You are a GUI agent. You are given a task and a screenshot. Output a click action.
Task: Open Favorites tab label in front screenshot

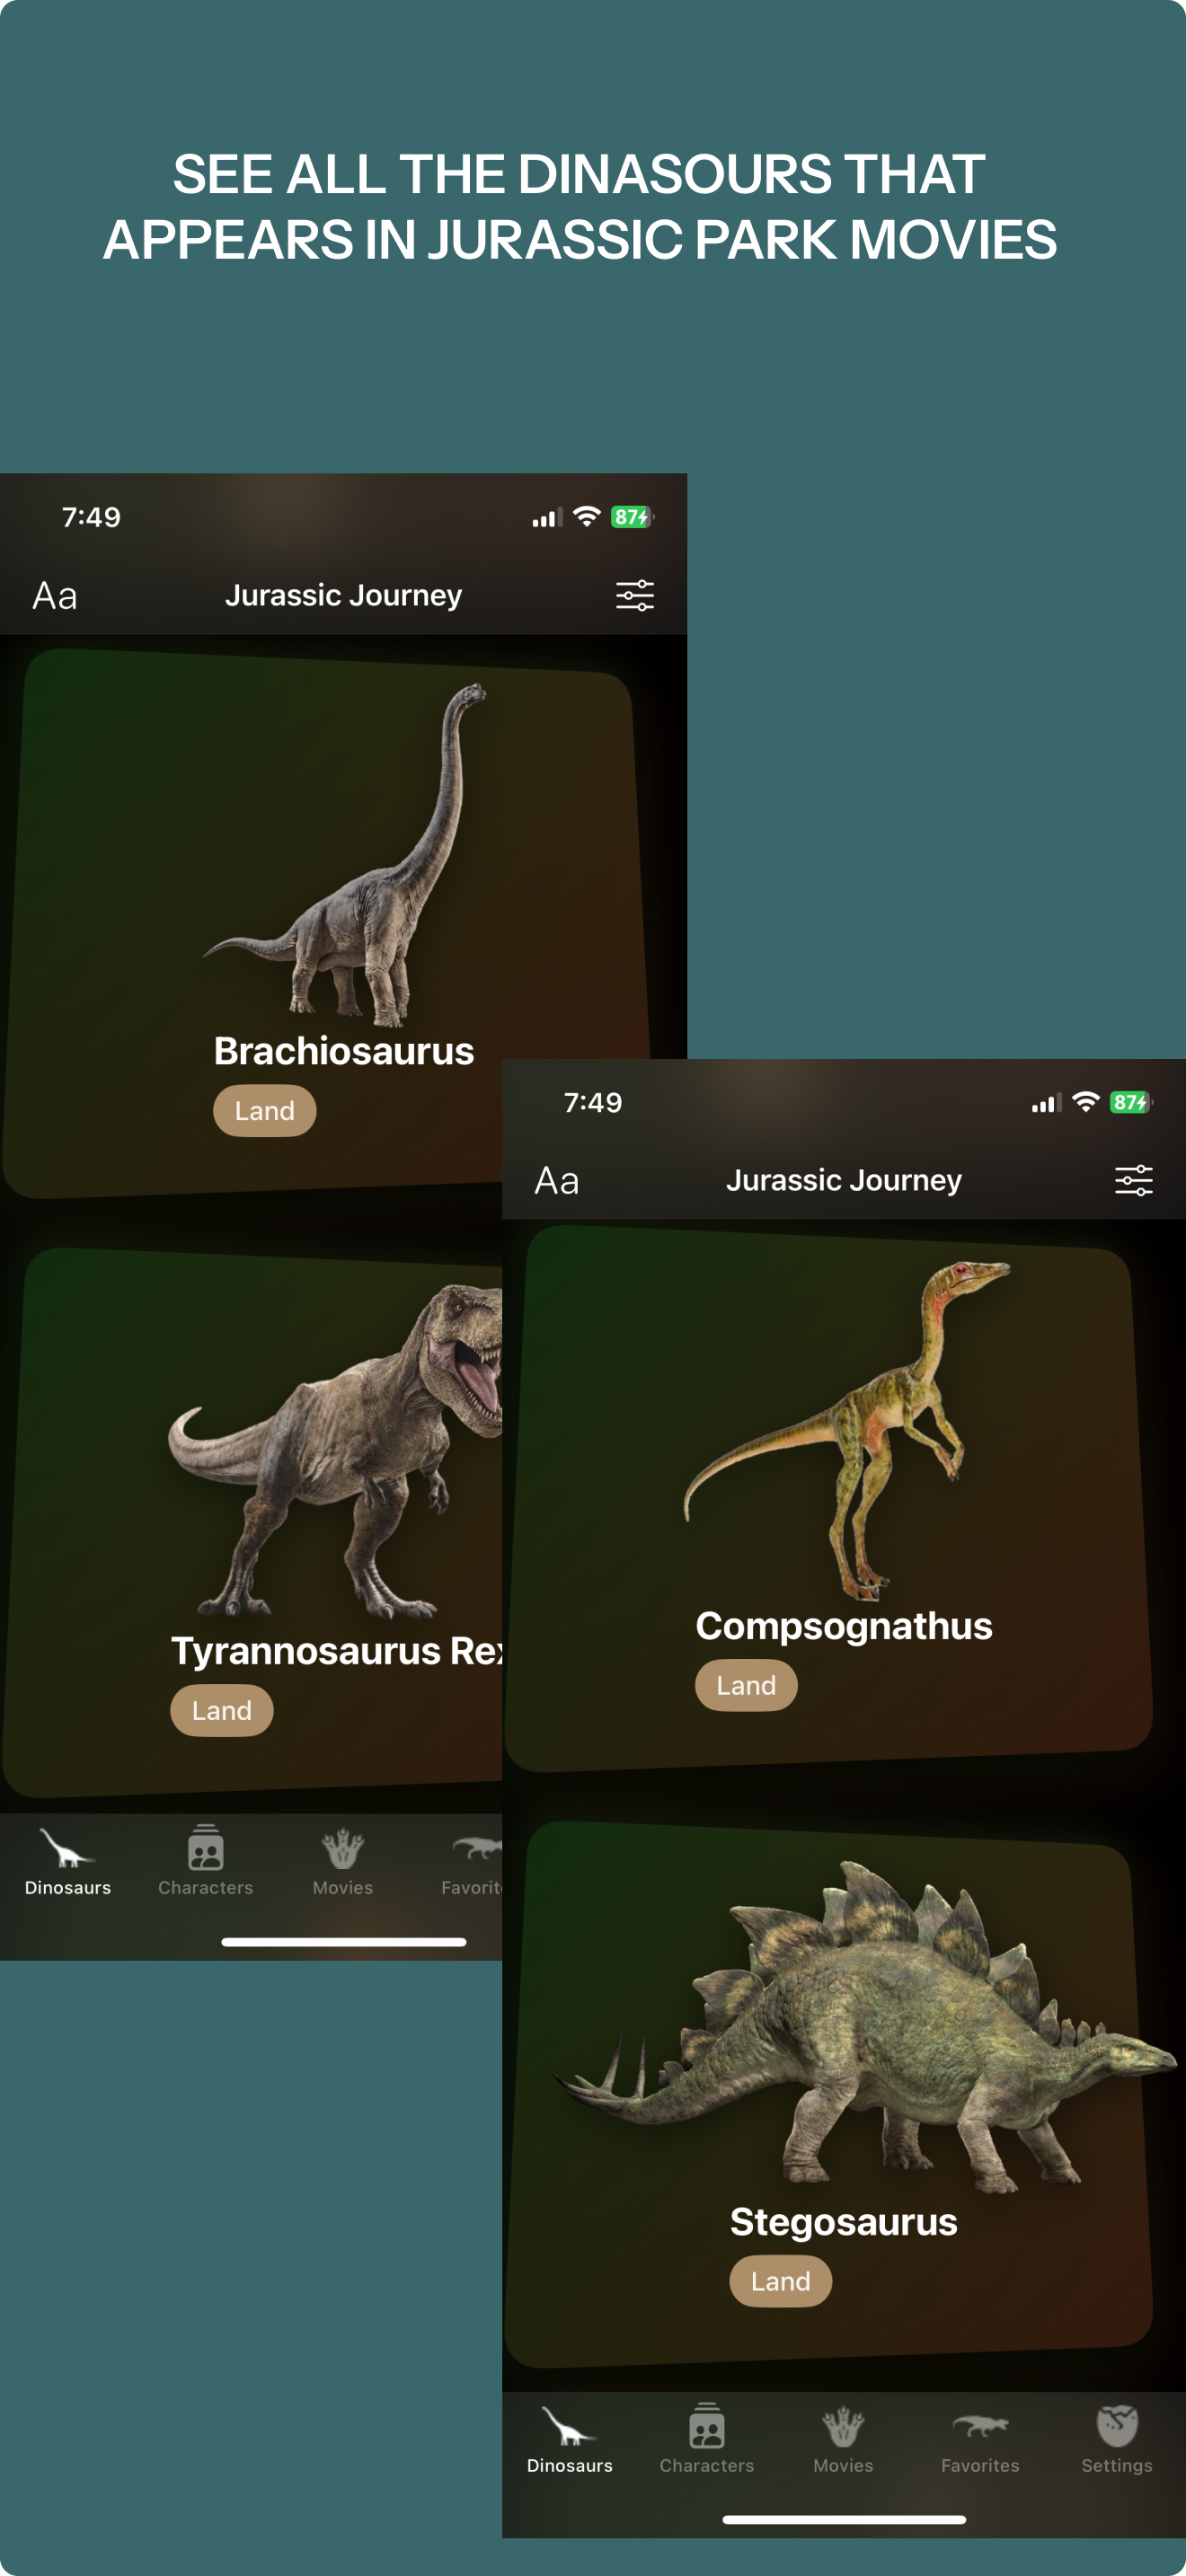(x=980, y=2465)
